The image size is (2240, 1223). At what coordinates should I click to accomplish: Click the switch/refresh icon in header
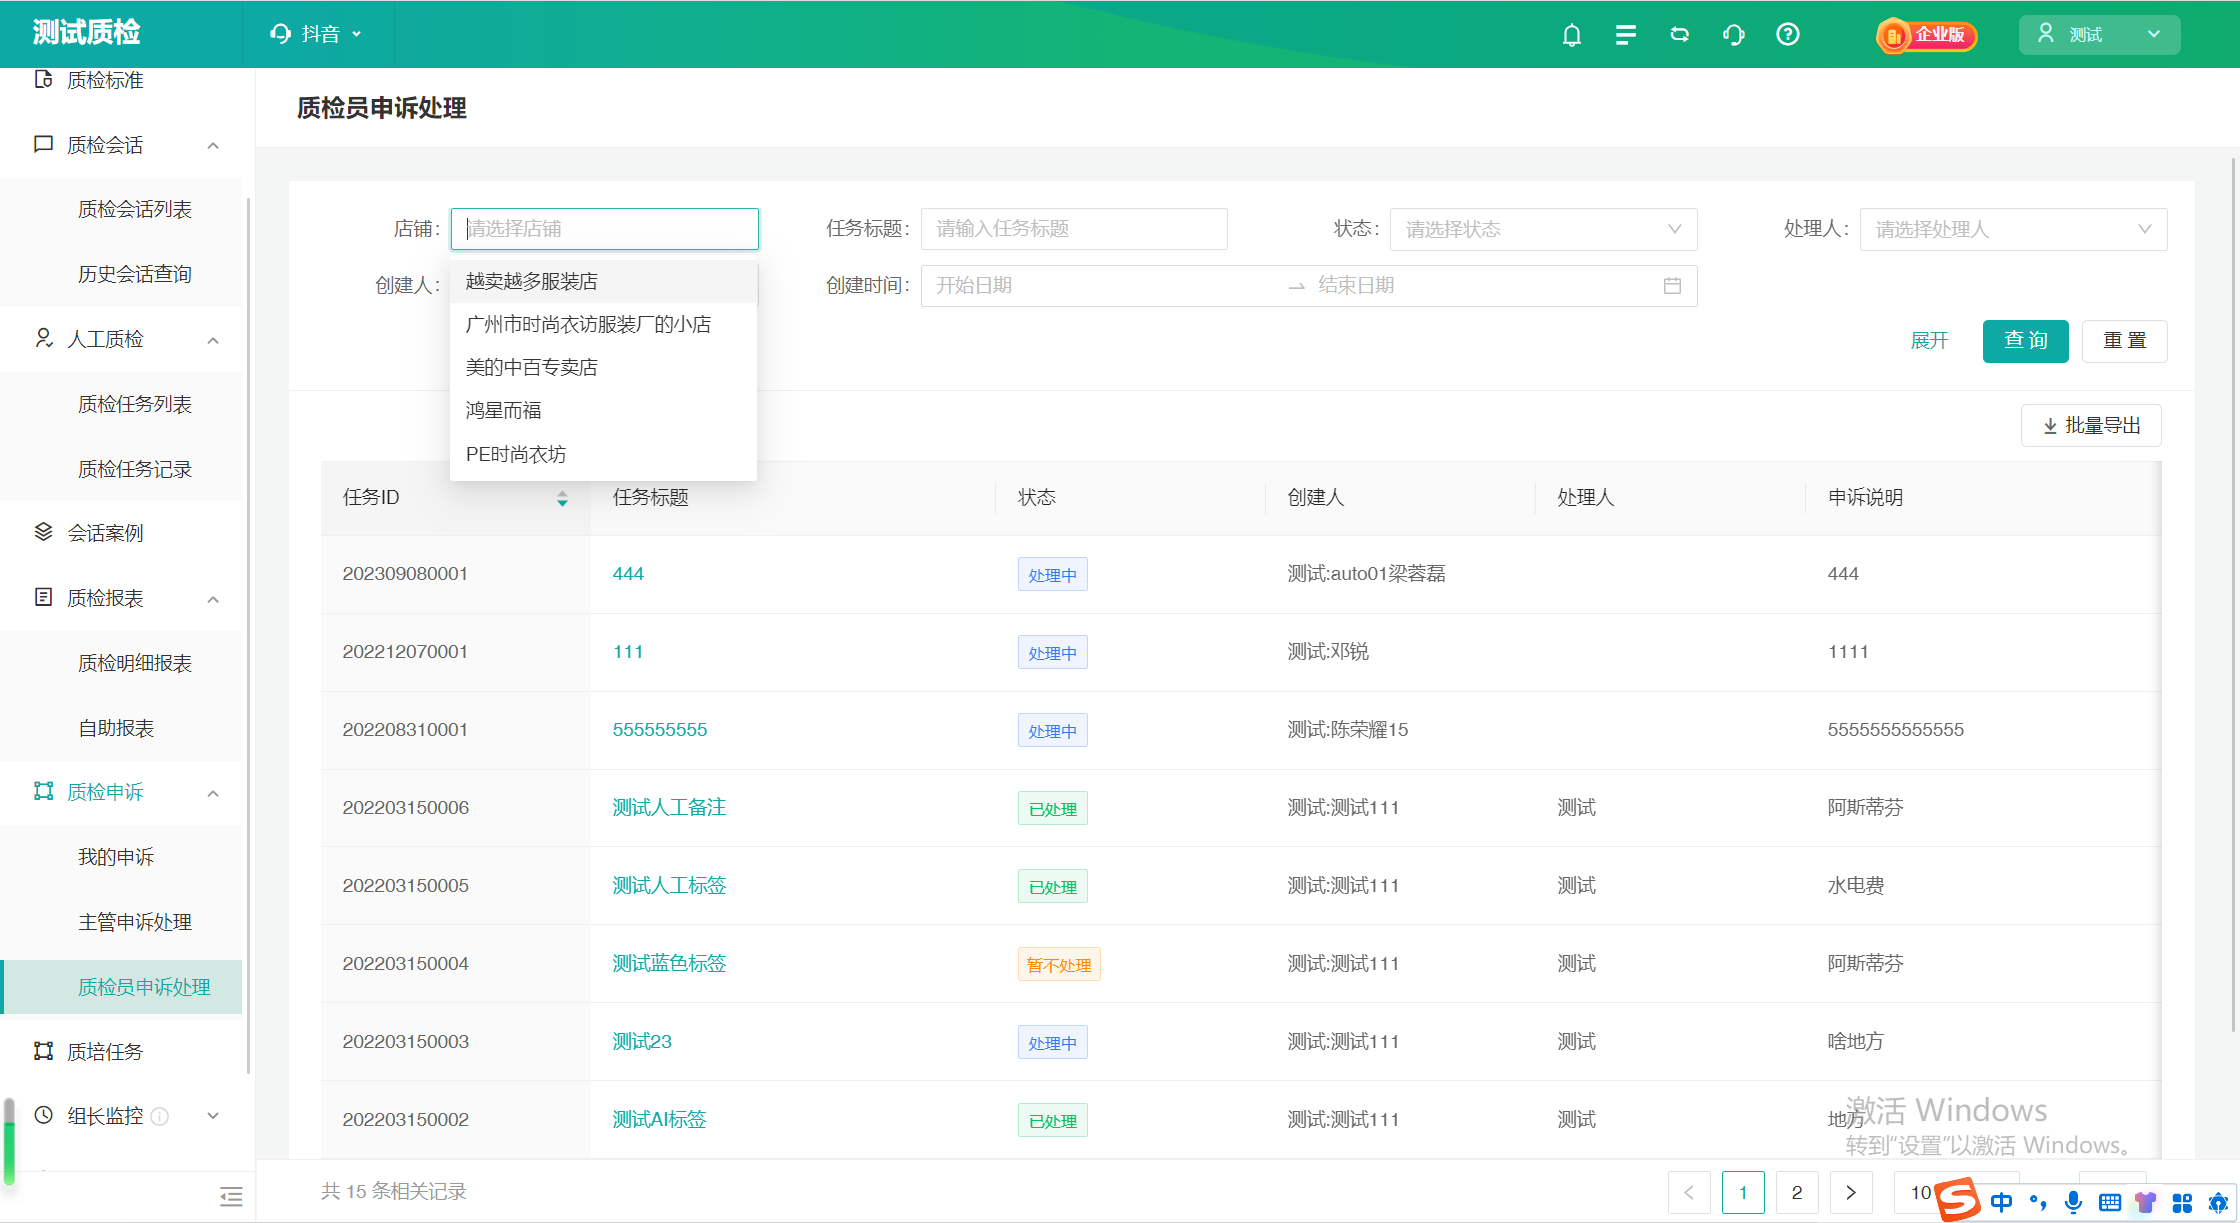1680,35
